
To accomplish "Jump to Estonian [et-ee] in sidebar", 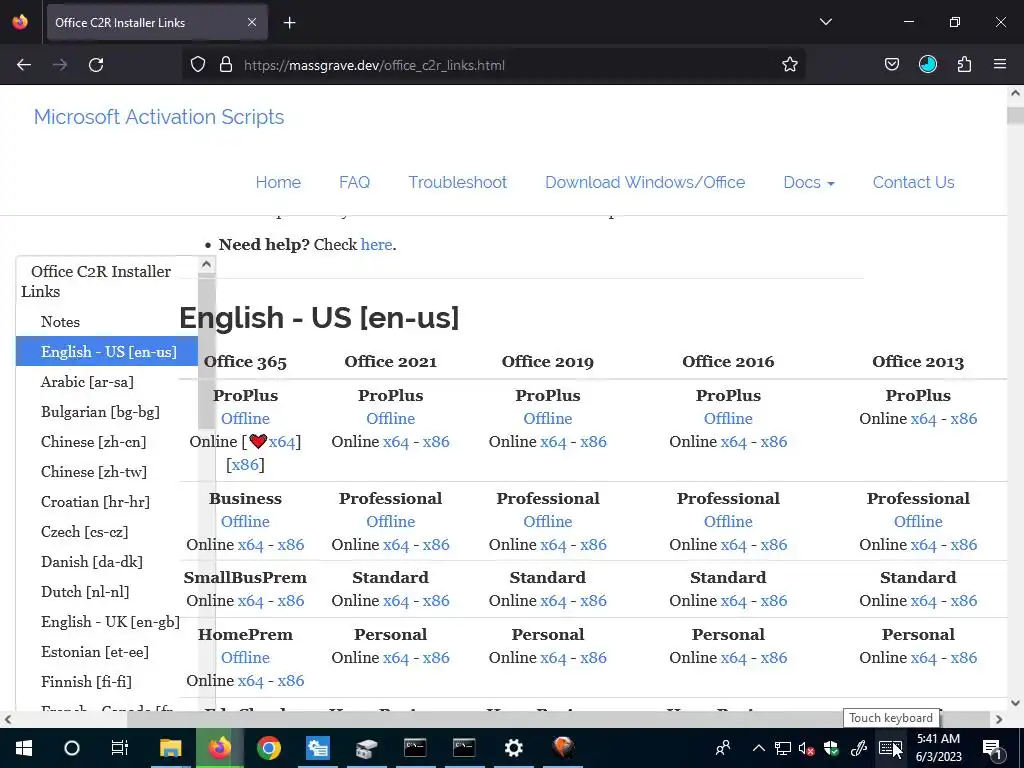I will coord(95,652).
